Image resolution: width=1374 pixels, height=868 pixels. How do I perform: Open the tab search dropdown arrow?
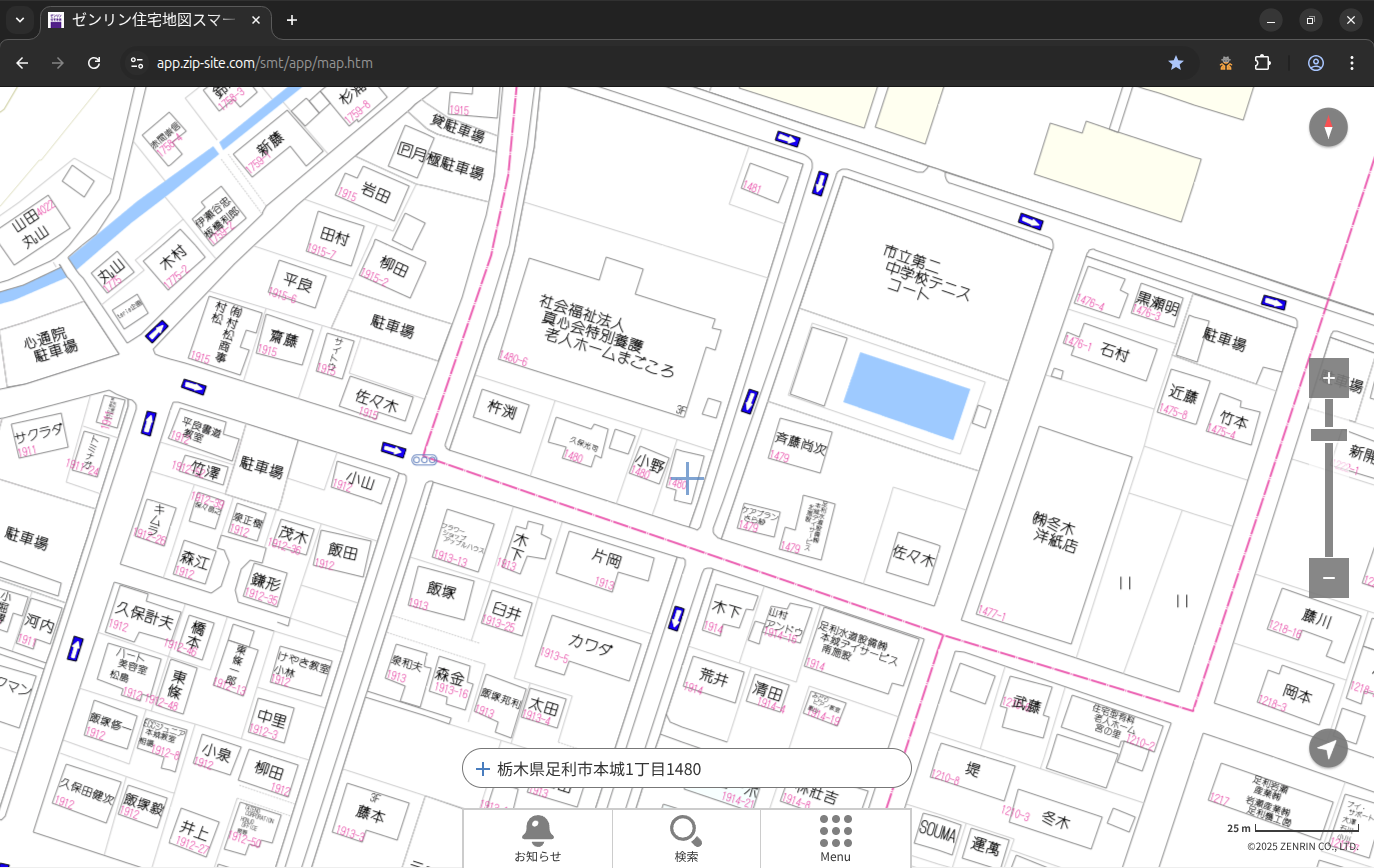19,20
